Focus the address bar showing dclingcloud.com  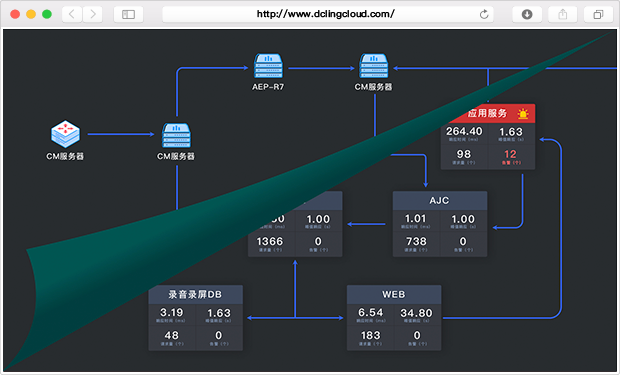(x=328, y=14)
